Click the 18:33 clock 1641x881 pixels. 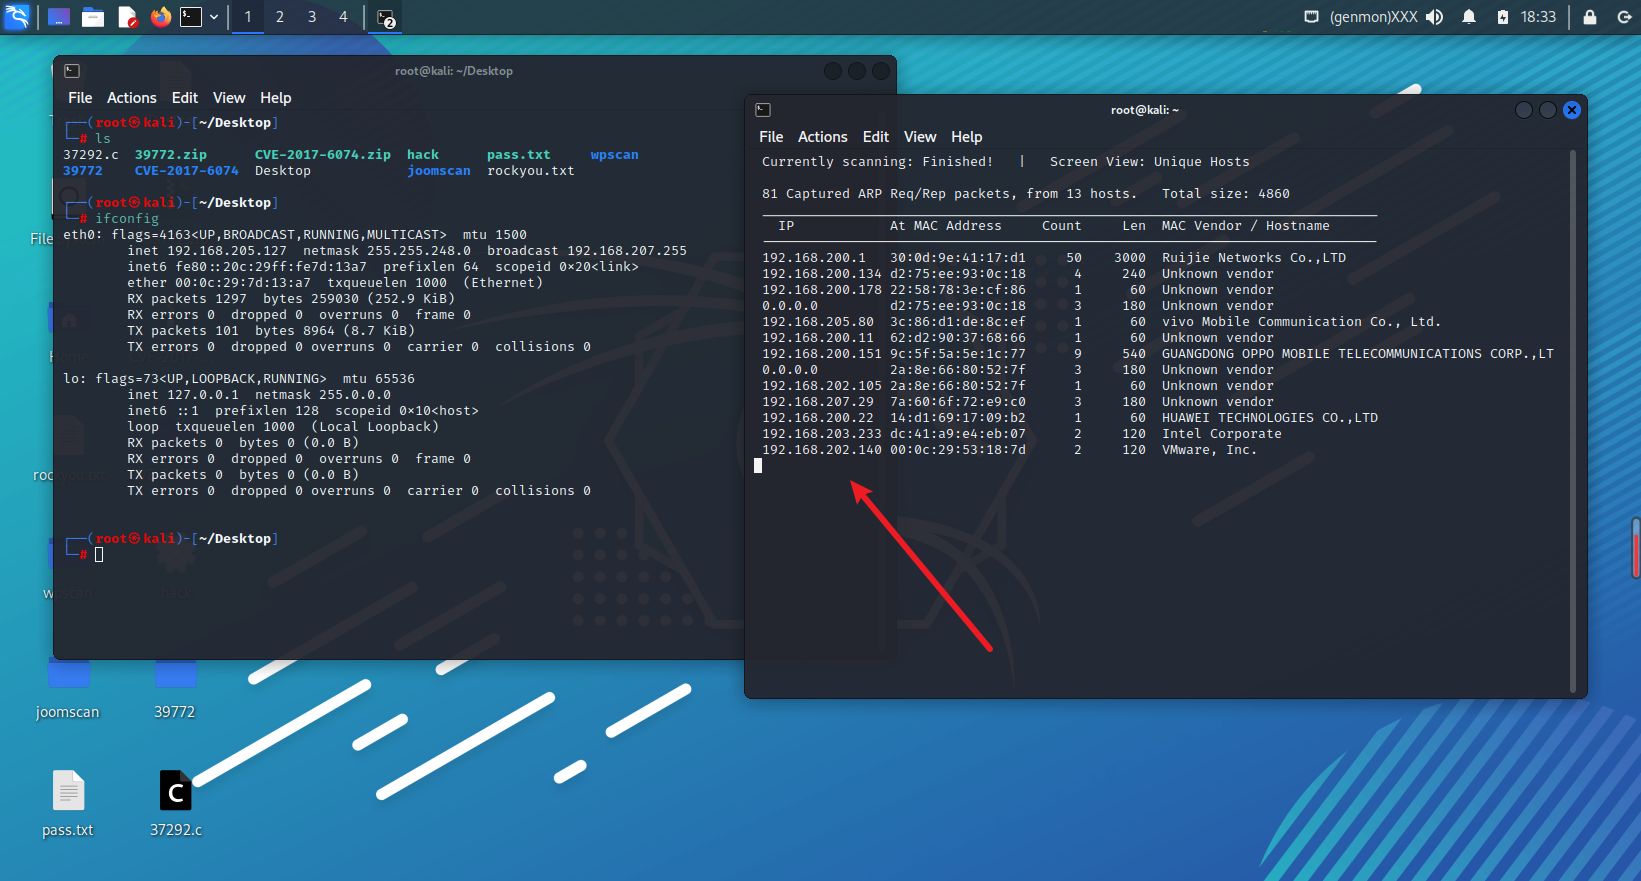(1538, 17)
